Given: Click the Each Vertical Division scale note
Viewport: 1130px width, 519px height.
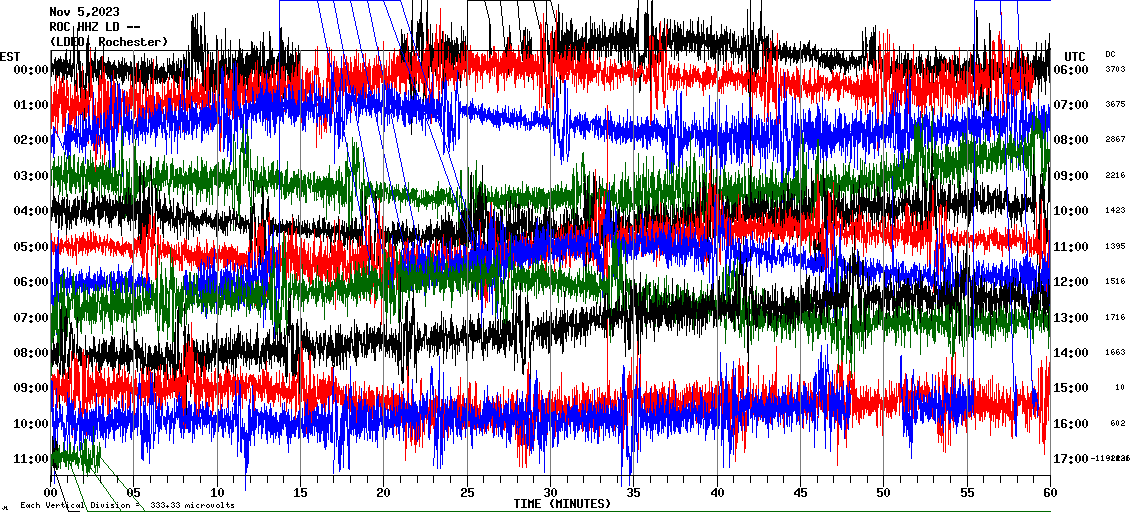Looking at the screenshot, I should coord(127,505).
